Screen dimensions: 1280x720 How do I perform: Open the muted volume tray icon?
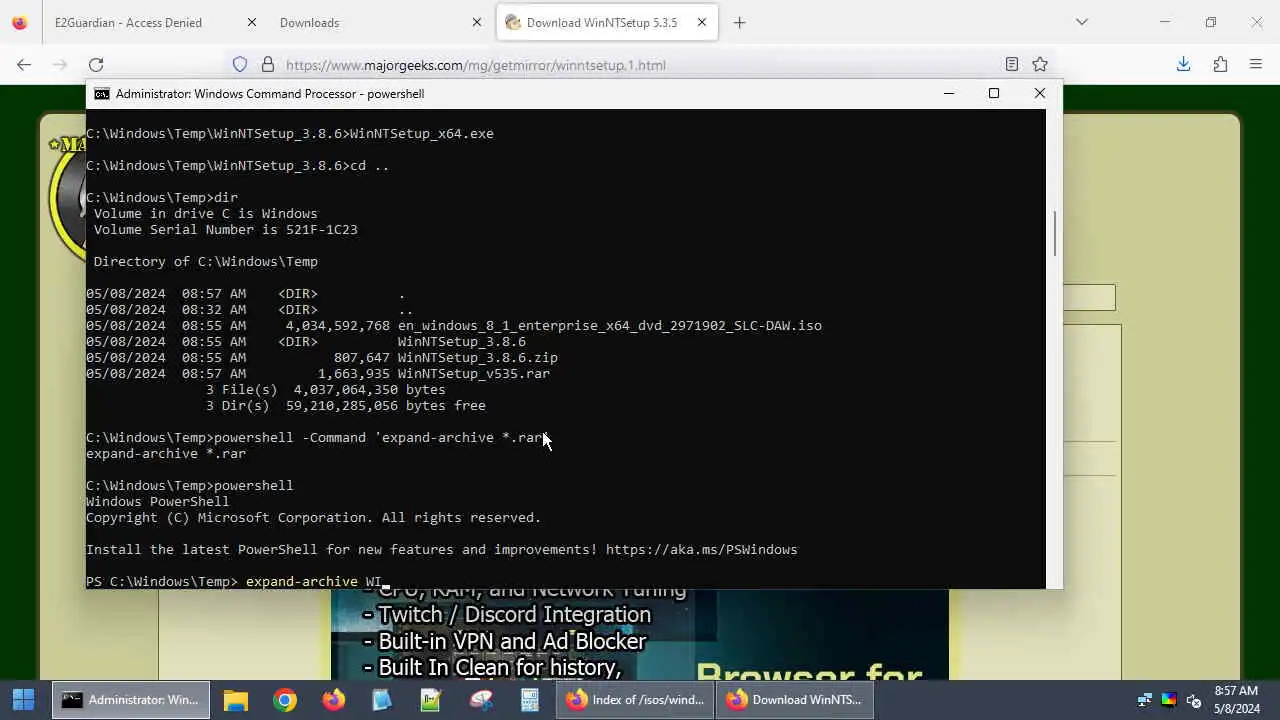pyautogui.click(x=1193, y=700)
